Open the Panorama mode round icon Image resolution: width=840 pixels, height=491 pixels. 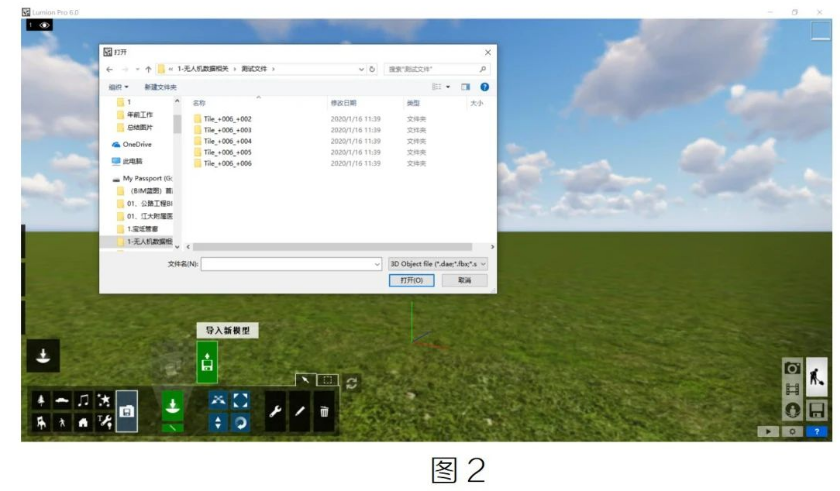pos(792,410)
